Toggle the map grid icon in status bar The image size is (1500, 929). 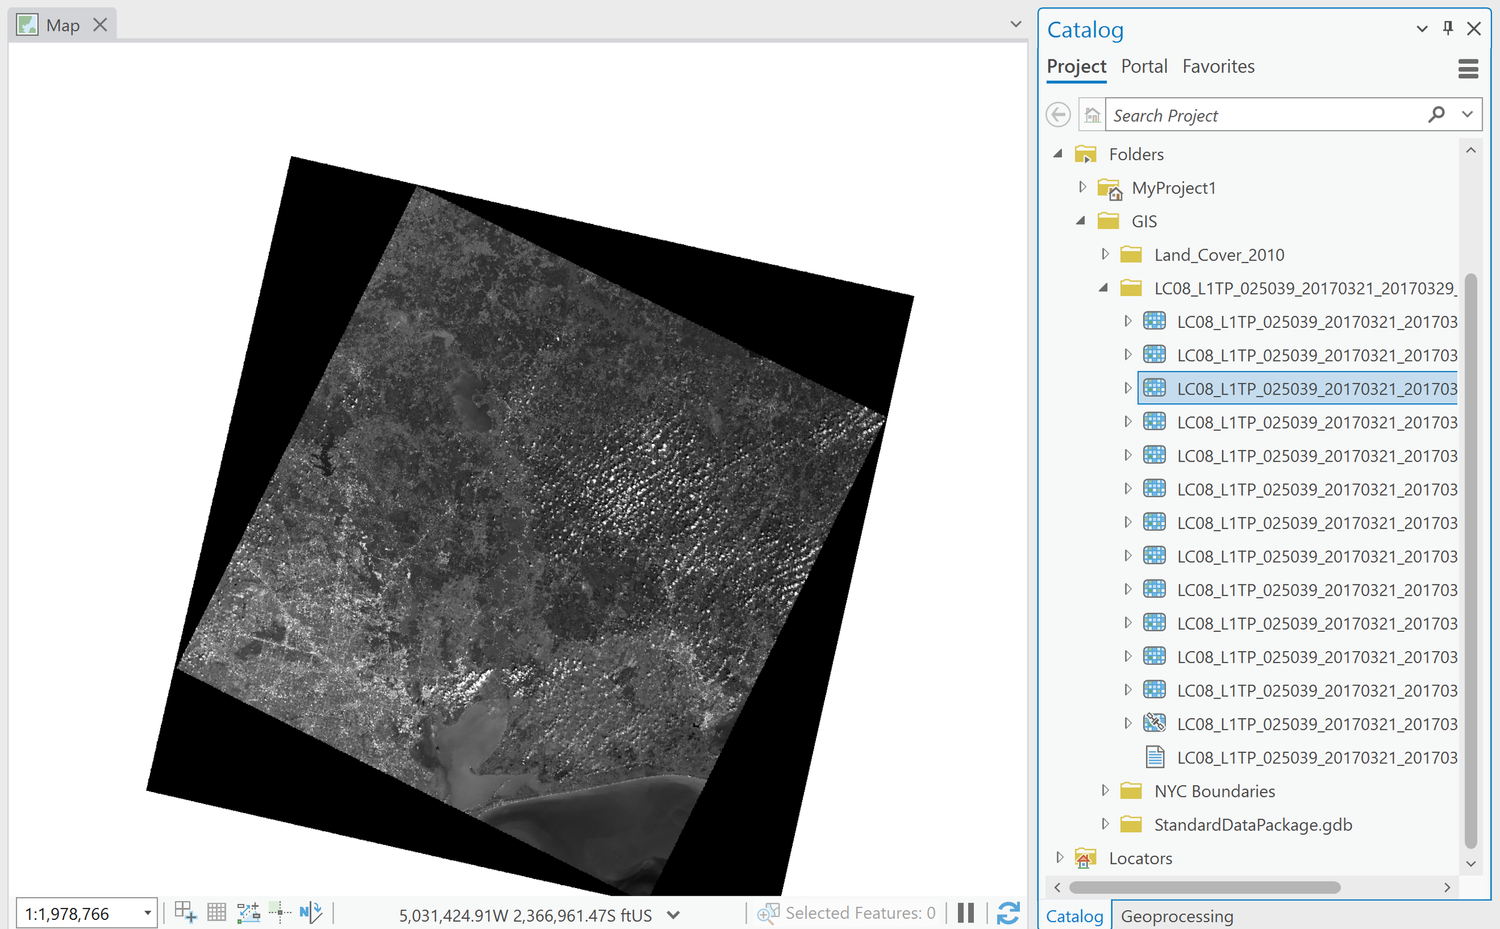(216, 911)
